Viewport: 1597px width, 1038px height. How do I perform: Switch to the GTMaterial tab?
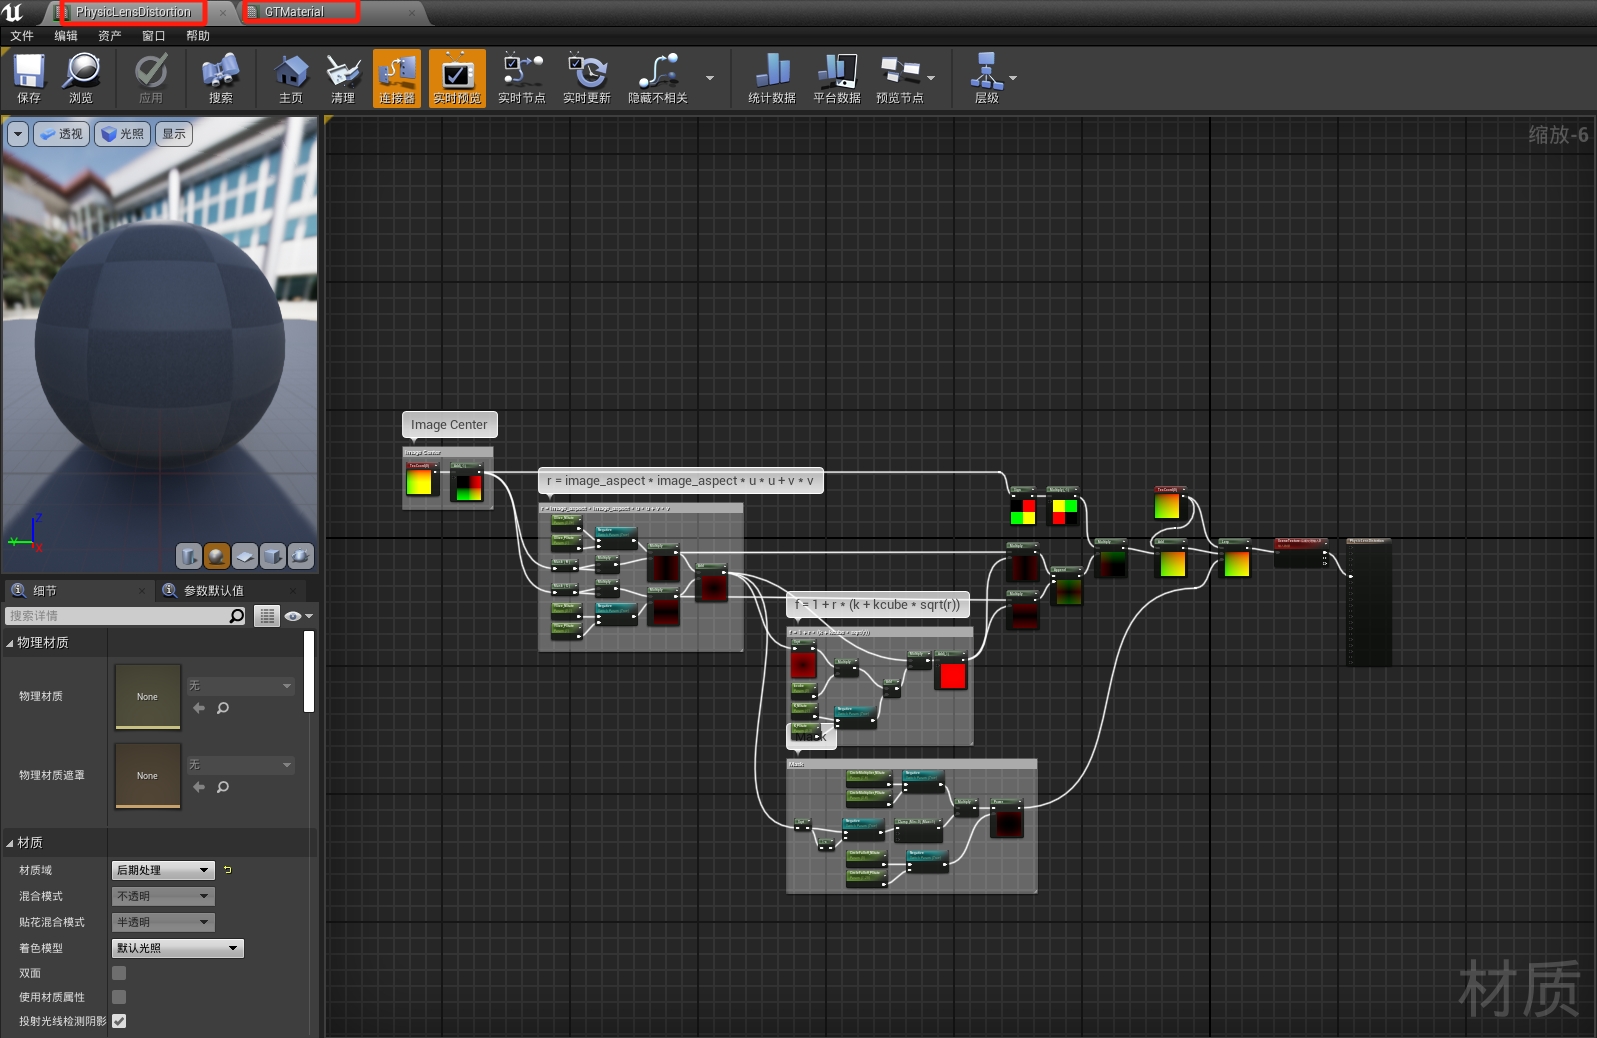pos(294,12)
